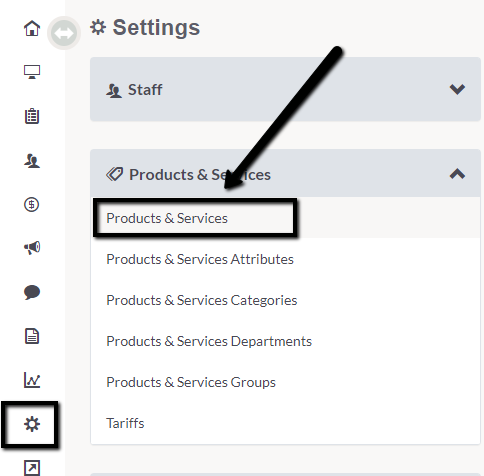Open the line chart reports icon
This screenshot has width=484, height=476.
32,380
